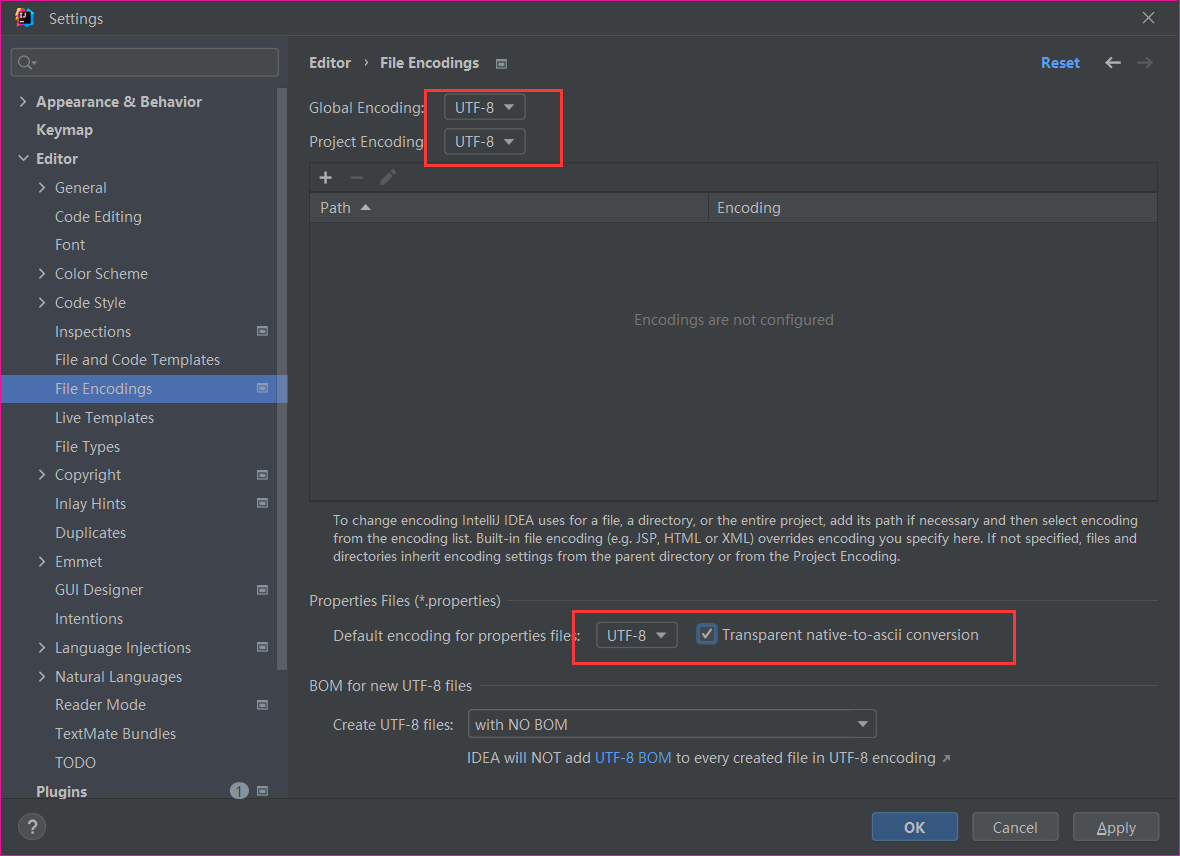The width and height of the screenshot is (1180, 856).
Task: Click the forward arrow navigation icon
Action: click(1145, 62)
